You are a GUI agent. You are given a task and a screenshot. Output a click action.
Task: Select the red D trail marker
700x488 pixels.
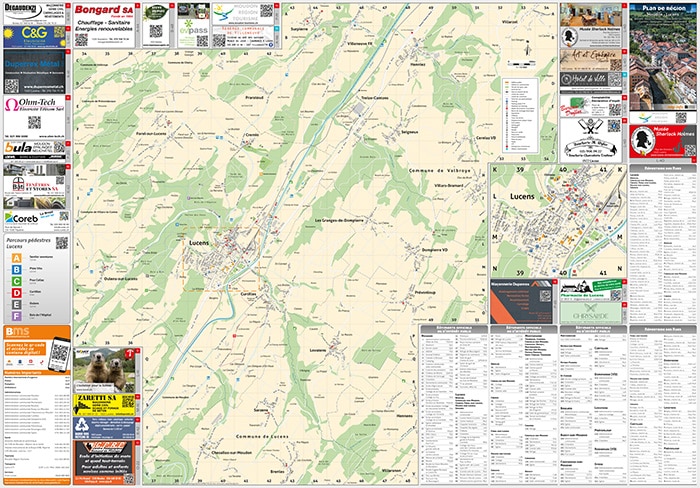17,292
